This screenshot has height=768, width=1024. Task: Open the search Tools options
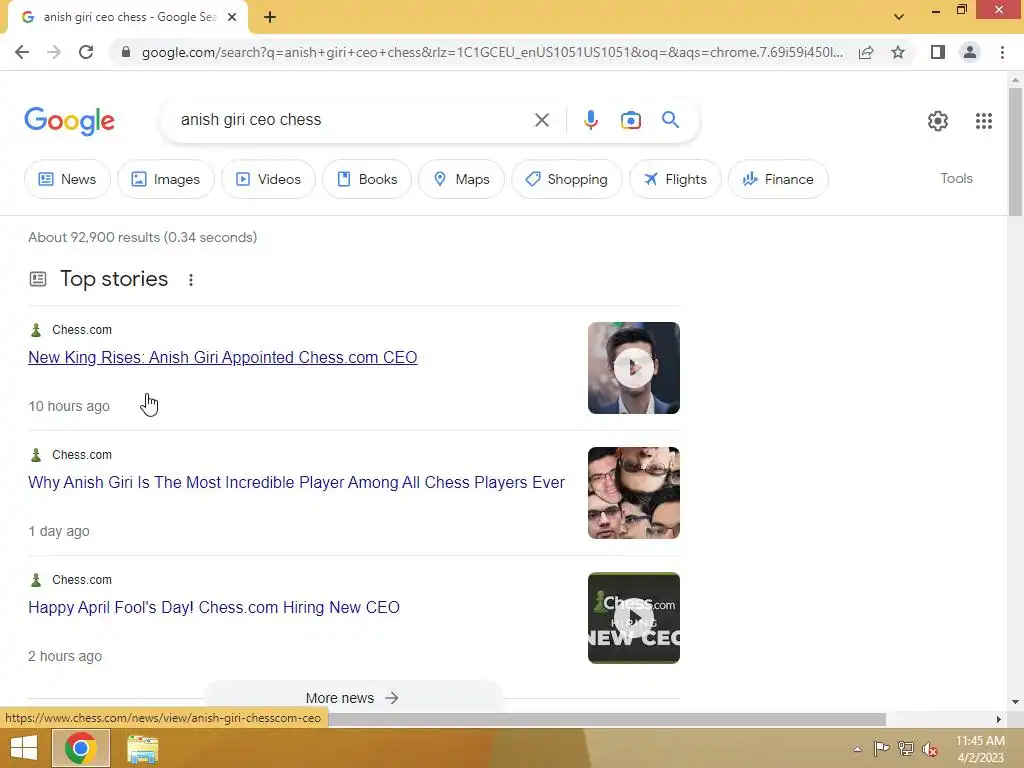click(956, 178)
